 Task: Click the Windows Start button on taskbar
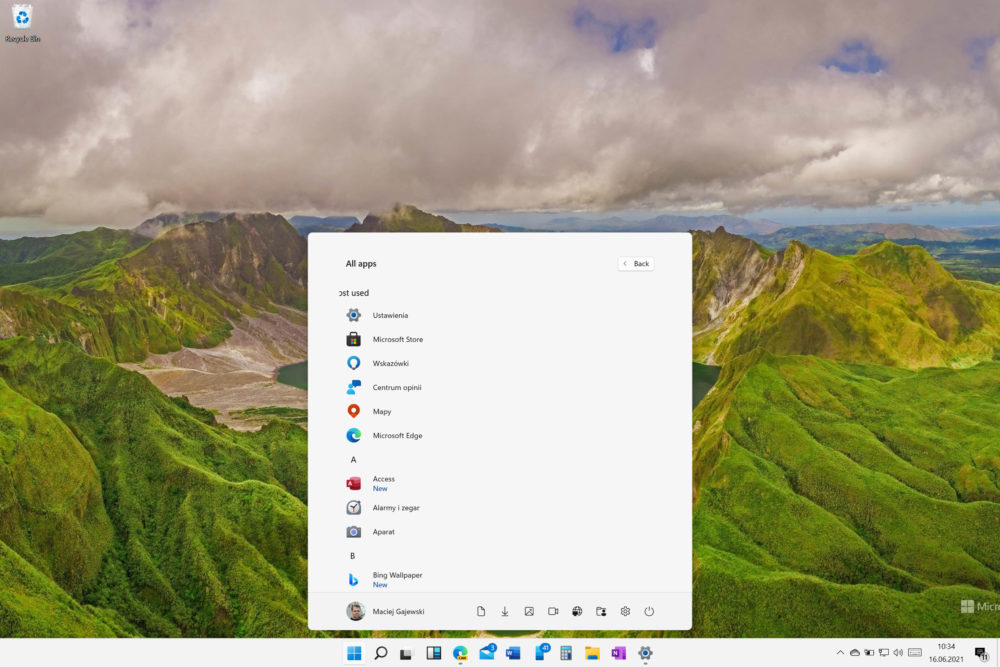354,653
